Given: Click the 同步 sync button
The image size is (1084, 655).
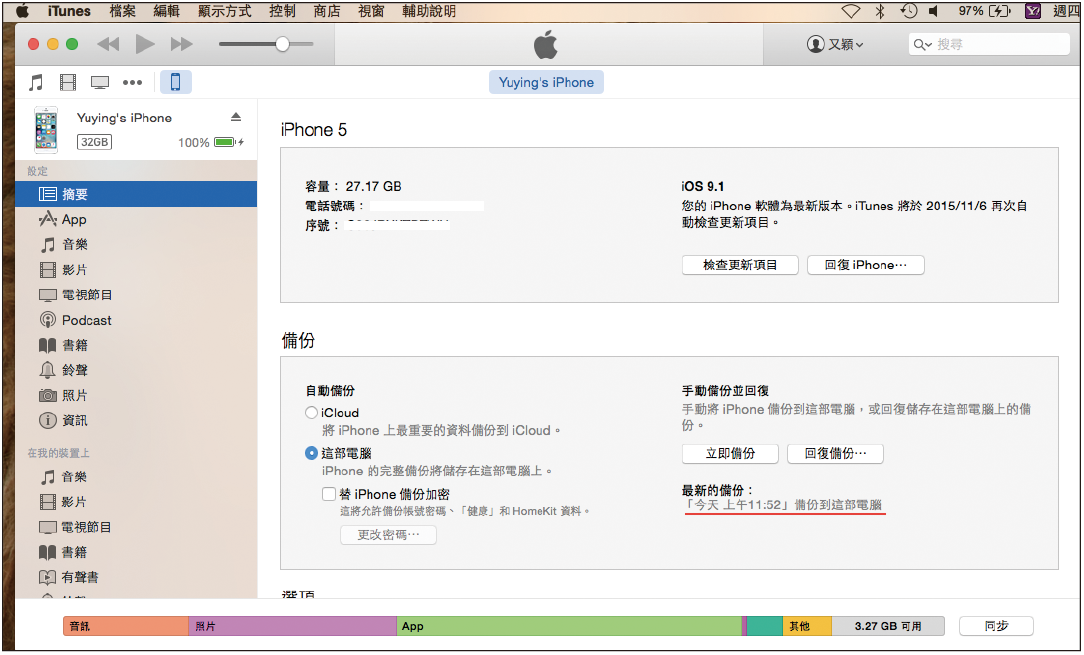Looking at the screenshot, I should coord(996,626).
